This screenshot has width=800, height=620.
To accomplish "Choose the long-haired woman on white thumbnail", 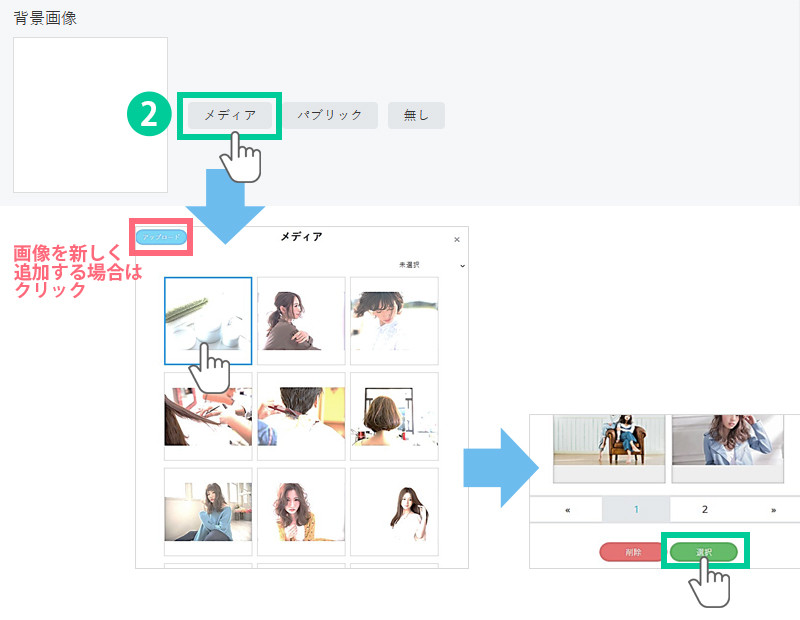I will click(x=394, y=511).
